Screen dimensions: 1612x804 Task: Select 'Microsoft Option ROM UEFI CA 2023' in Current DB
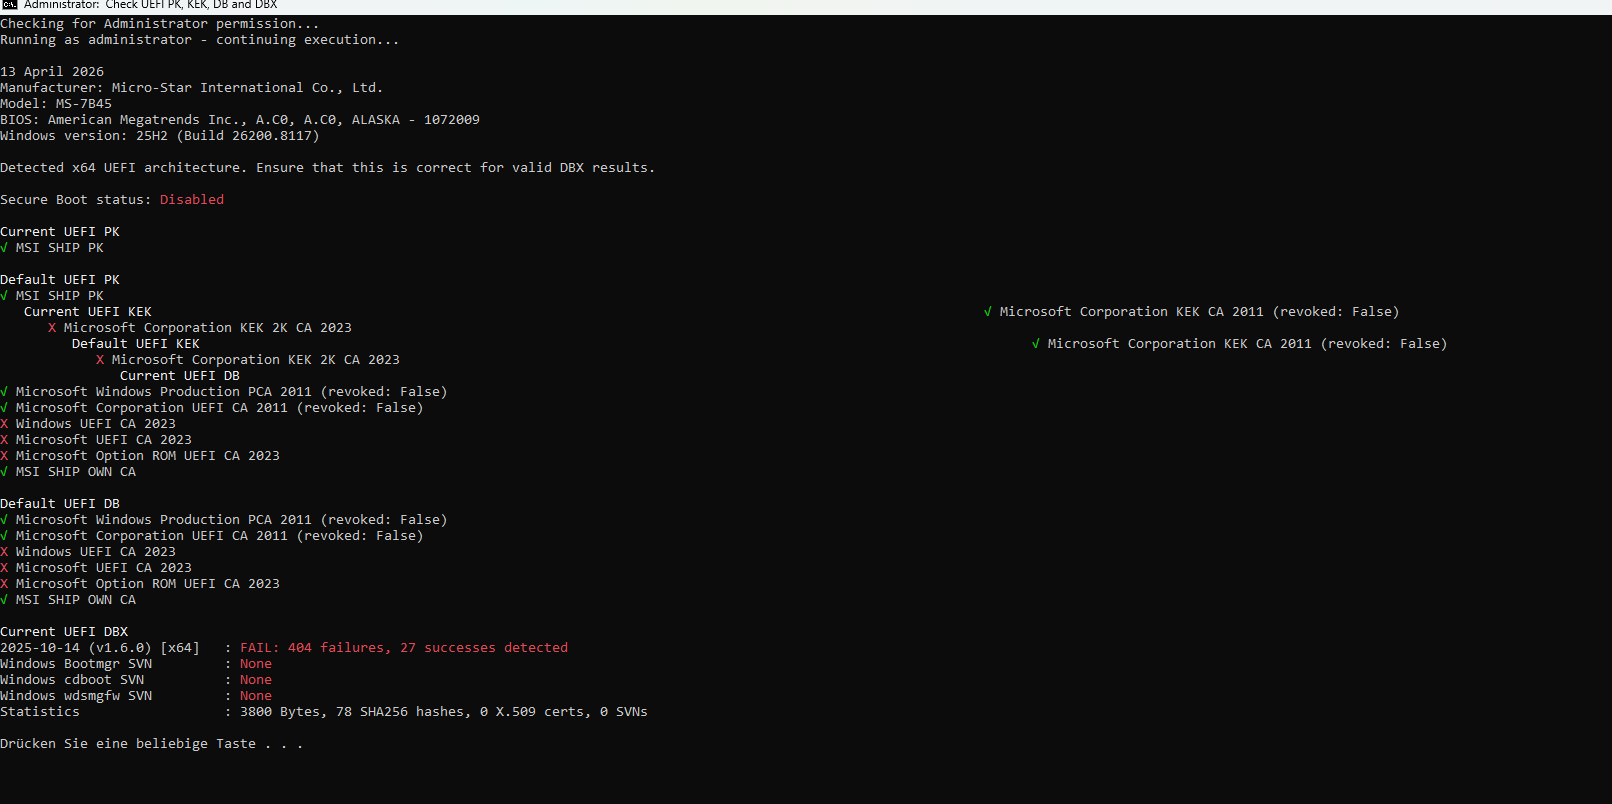click(148, 456)
